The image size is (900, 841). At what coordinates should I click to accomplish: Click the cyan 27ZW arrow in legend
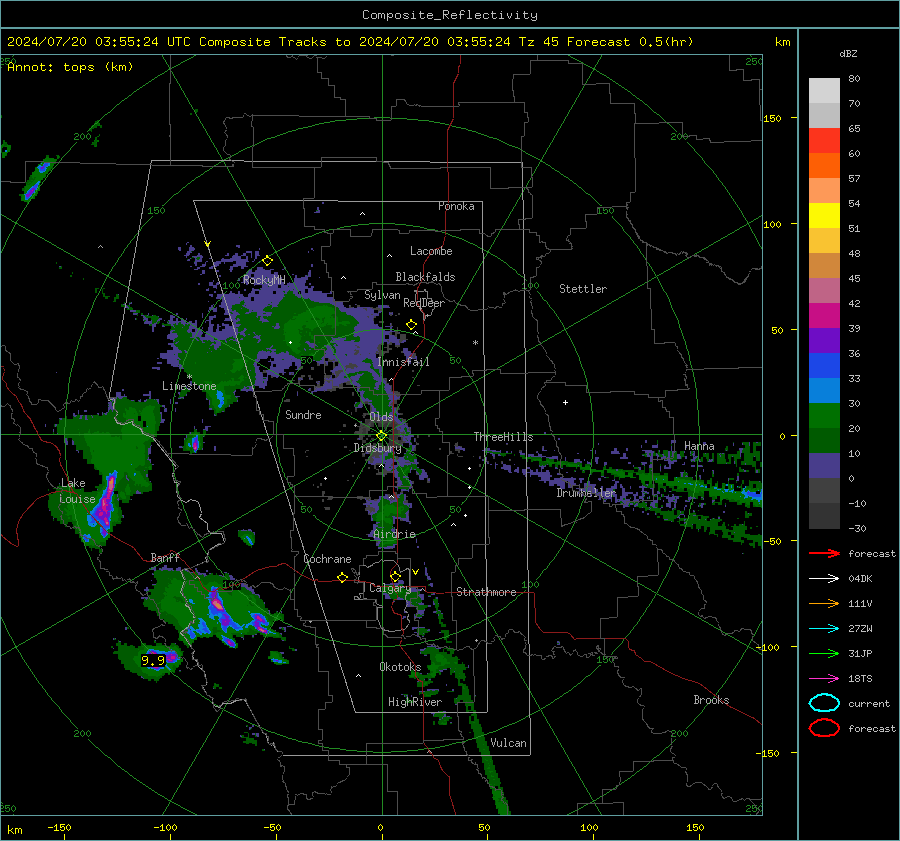824,629
